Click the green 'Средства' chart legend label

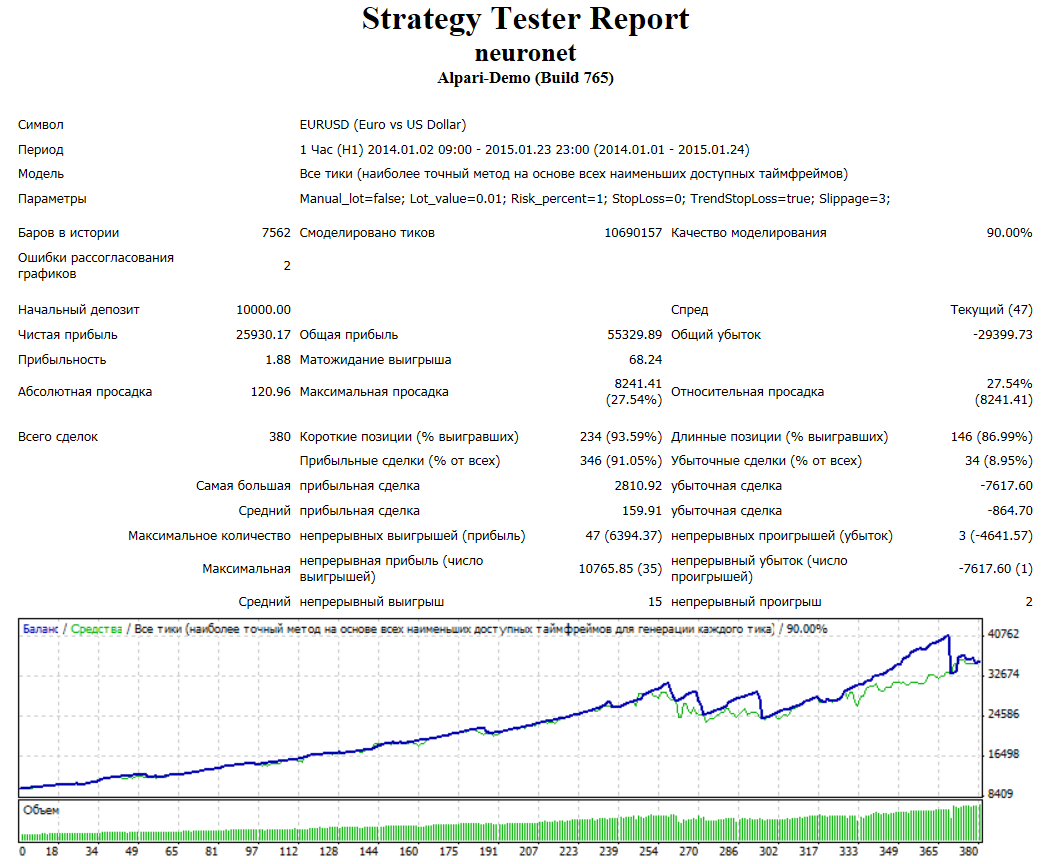(x=96, y=629)
